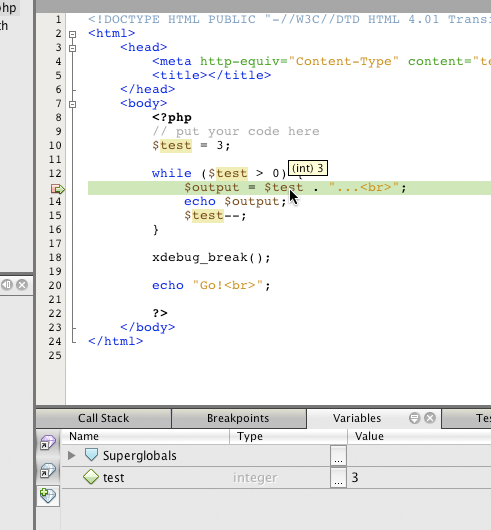Click the diamond icon for test variable

[91, 477]
